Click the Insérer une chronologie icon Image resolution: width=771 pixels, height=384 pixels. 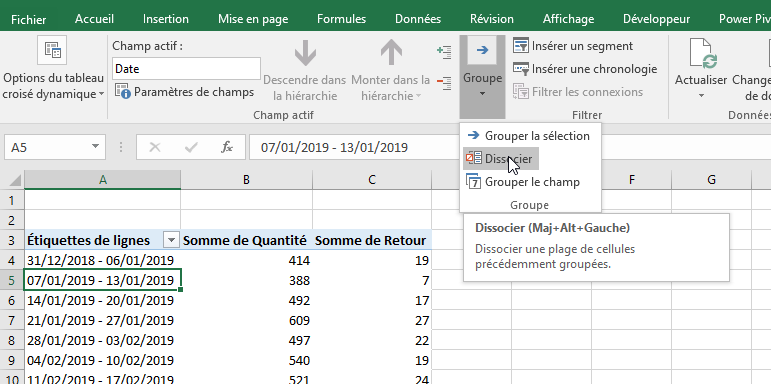521,69
